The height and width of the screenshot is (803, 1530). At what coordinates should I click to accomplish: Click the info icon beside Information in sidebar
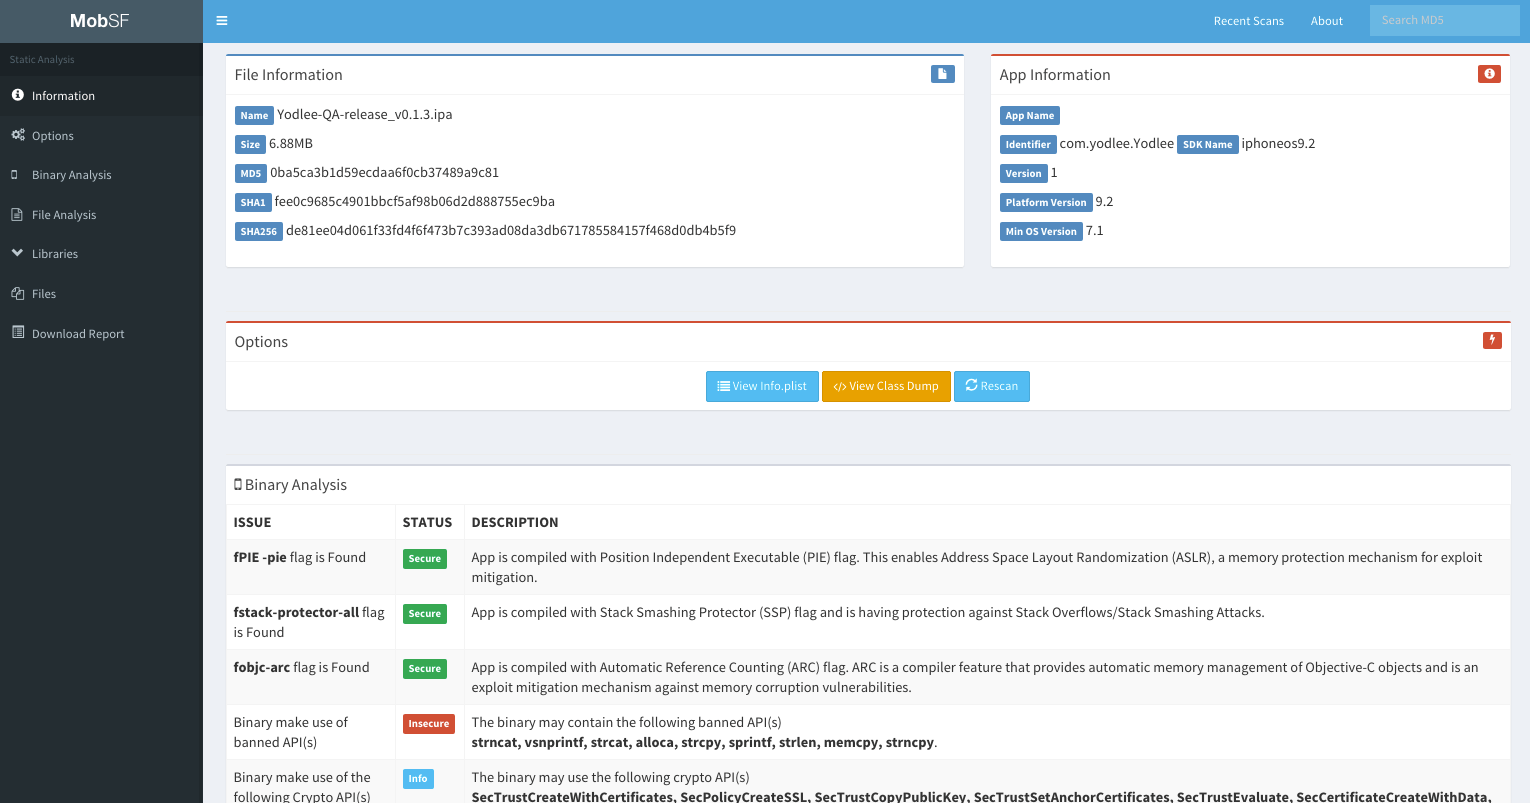click(17, 95)
